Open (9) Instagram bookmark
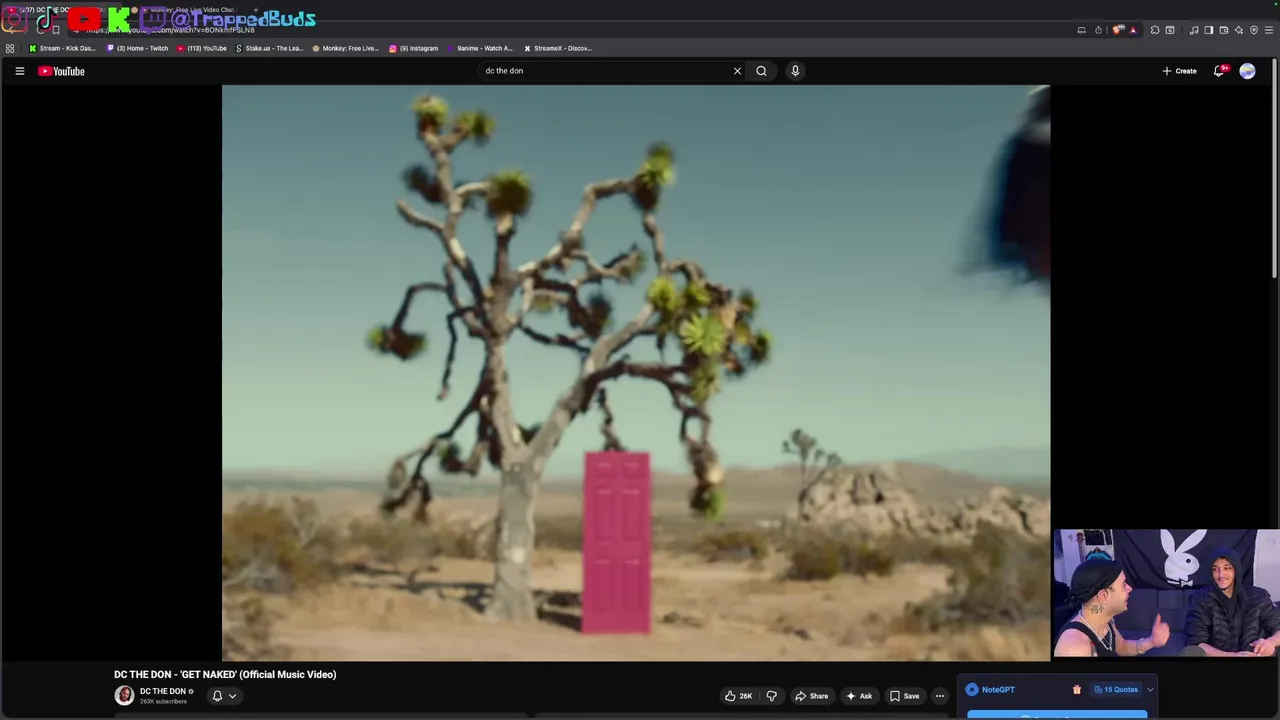This screenshot has width=1280, height=720. pos(414,48)
